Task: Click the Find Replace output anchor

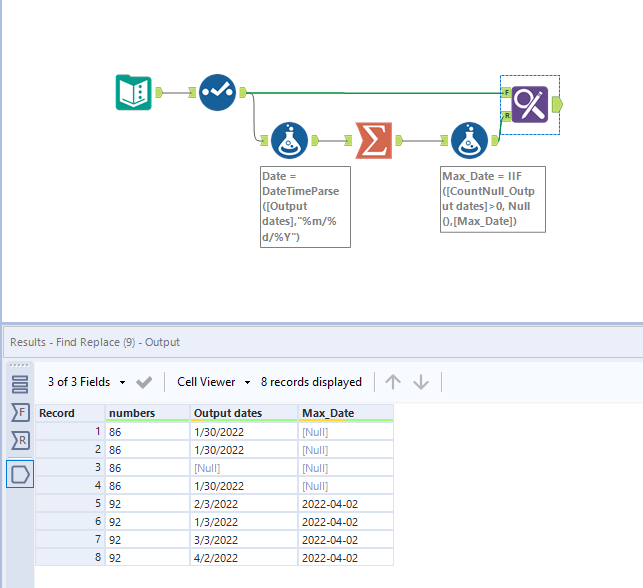Action: point(557,104)
